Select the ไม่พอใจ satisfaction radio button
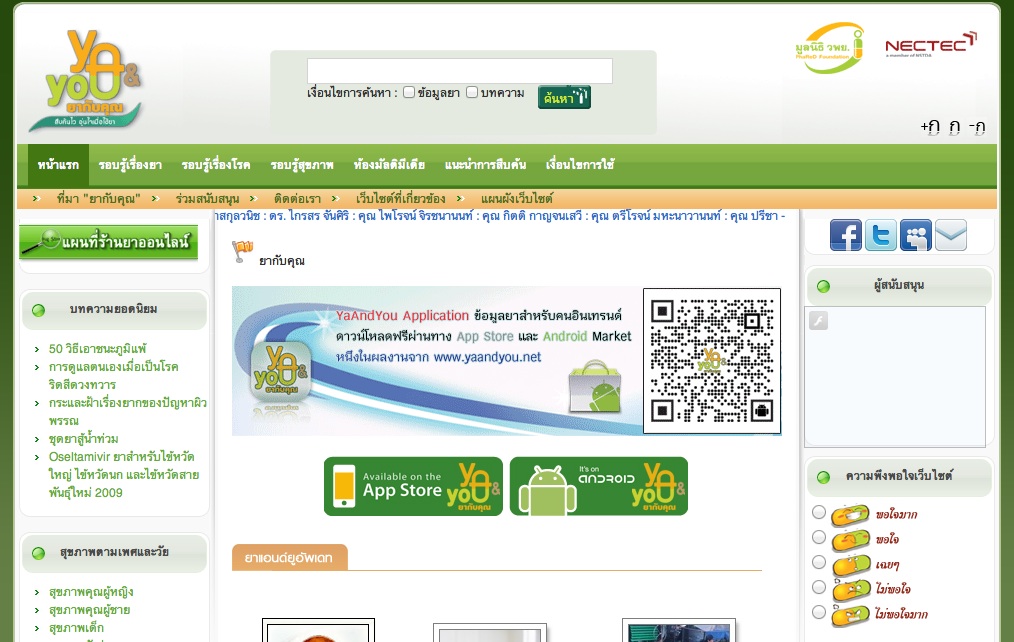Screen dimensions: 1014x642 pos(819,587)
